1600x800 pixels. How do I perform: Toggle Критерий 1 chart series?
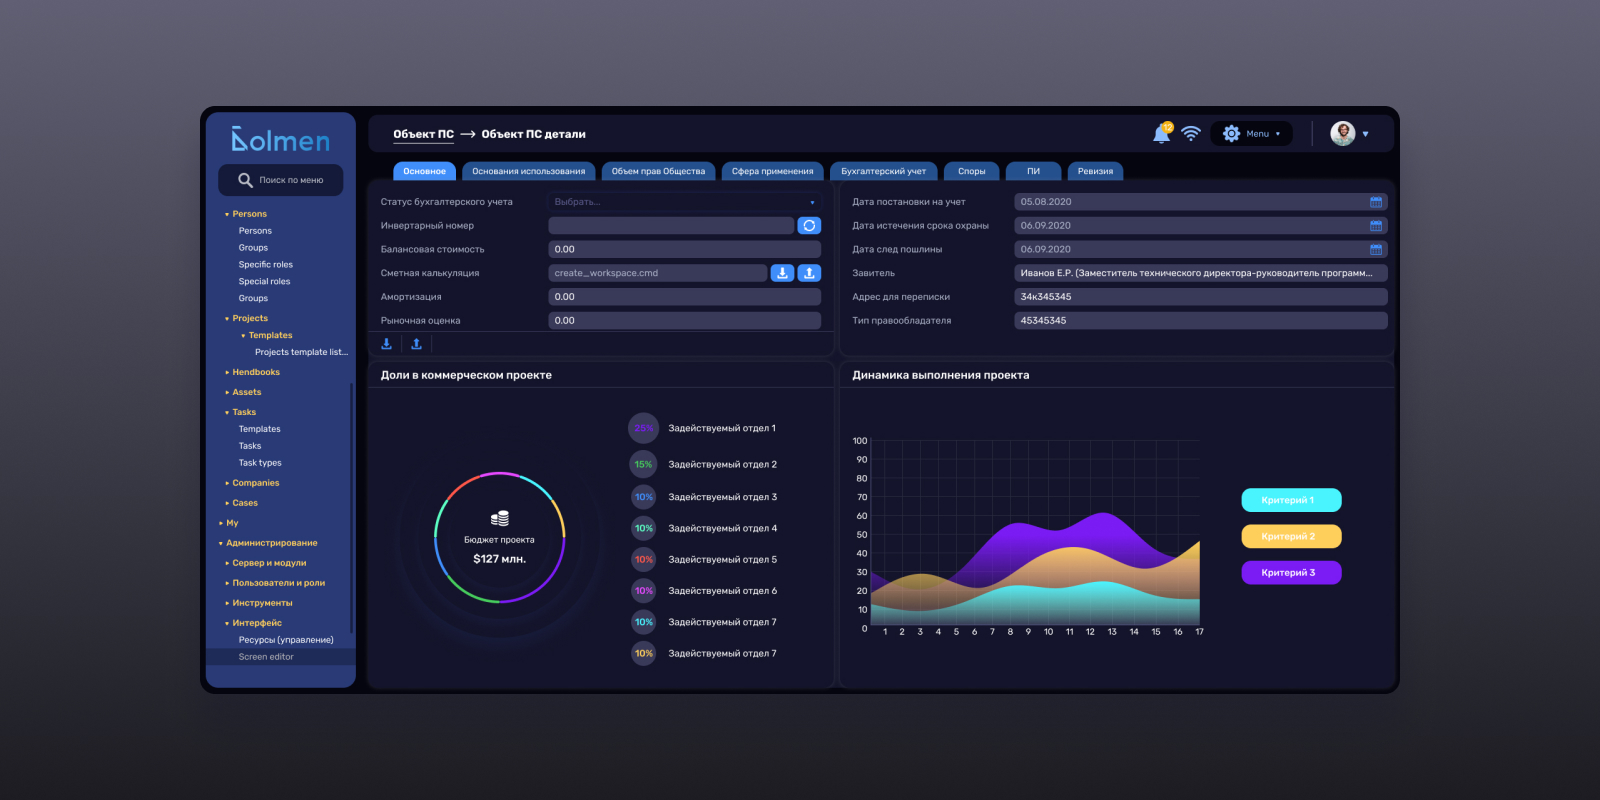tap(1291, 500)
